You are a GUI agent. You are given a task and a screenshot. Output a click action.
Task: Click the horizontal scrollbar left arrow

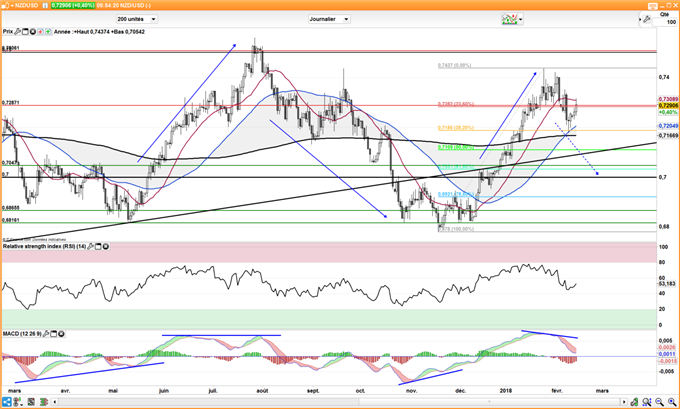pos(54,402)
